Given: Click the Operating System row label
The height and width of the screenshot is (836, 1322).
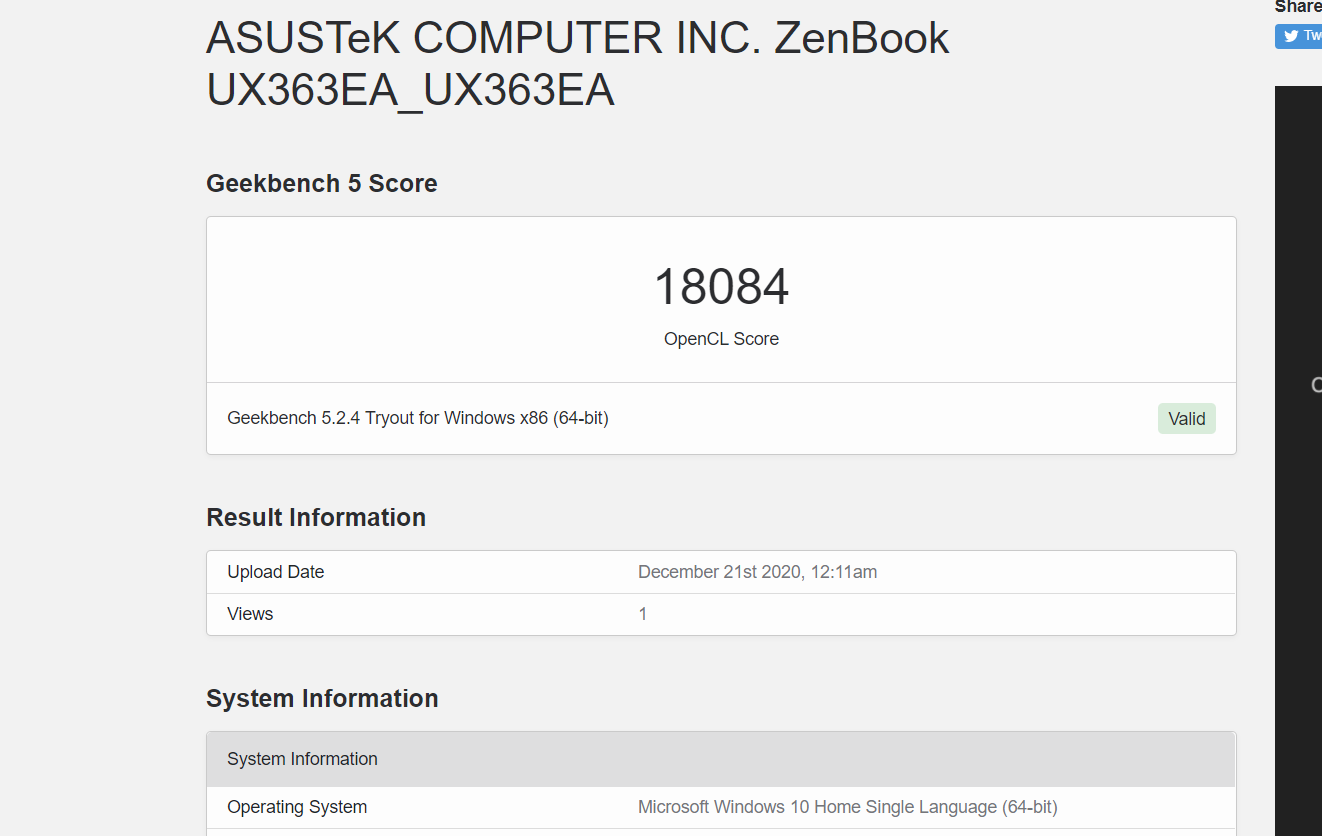Looking at the screenshot, I should pyautogui.click(x=297, y=807).
